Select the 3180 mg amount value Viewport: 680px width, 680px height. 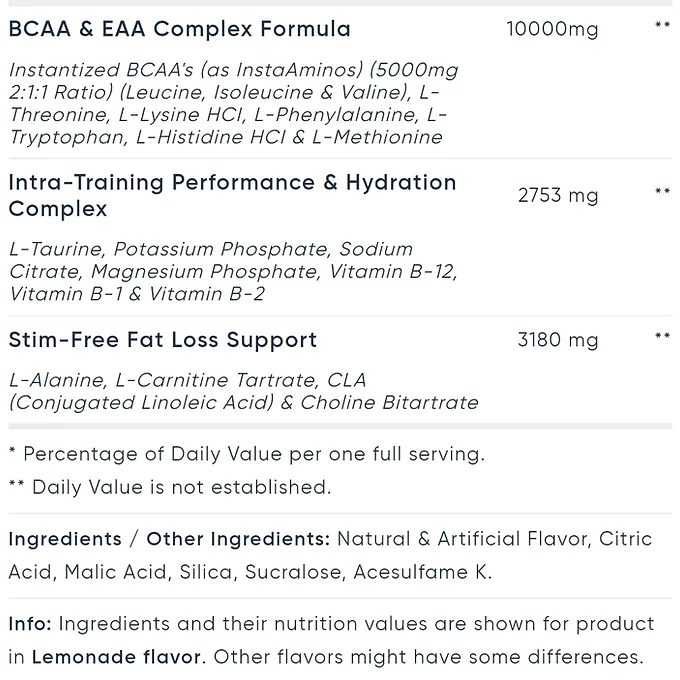point(558,340)
